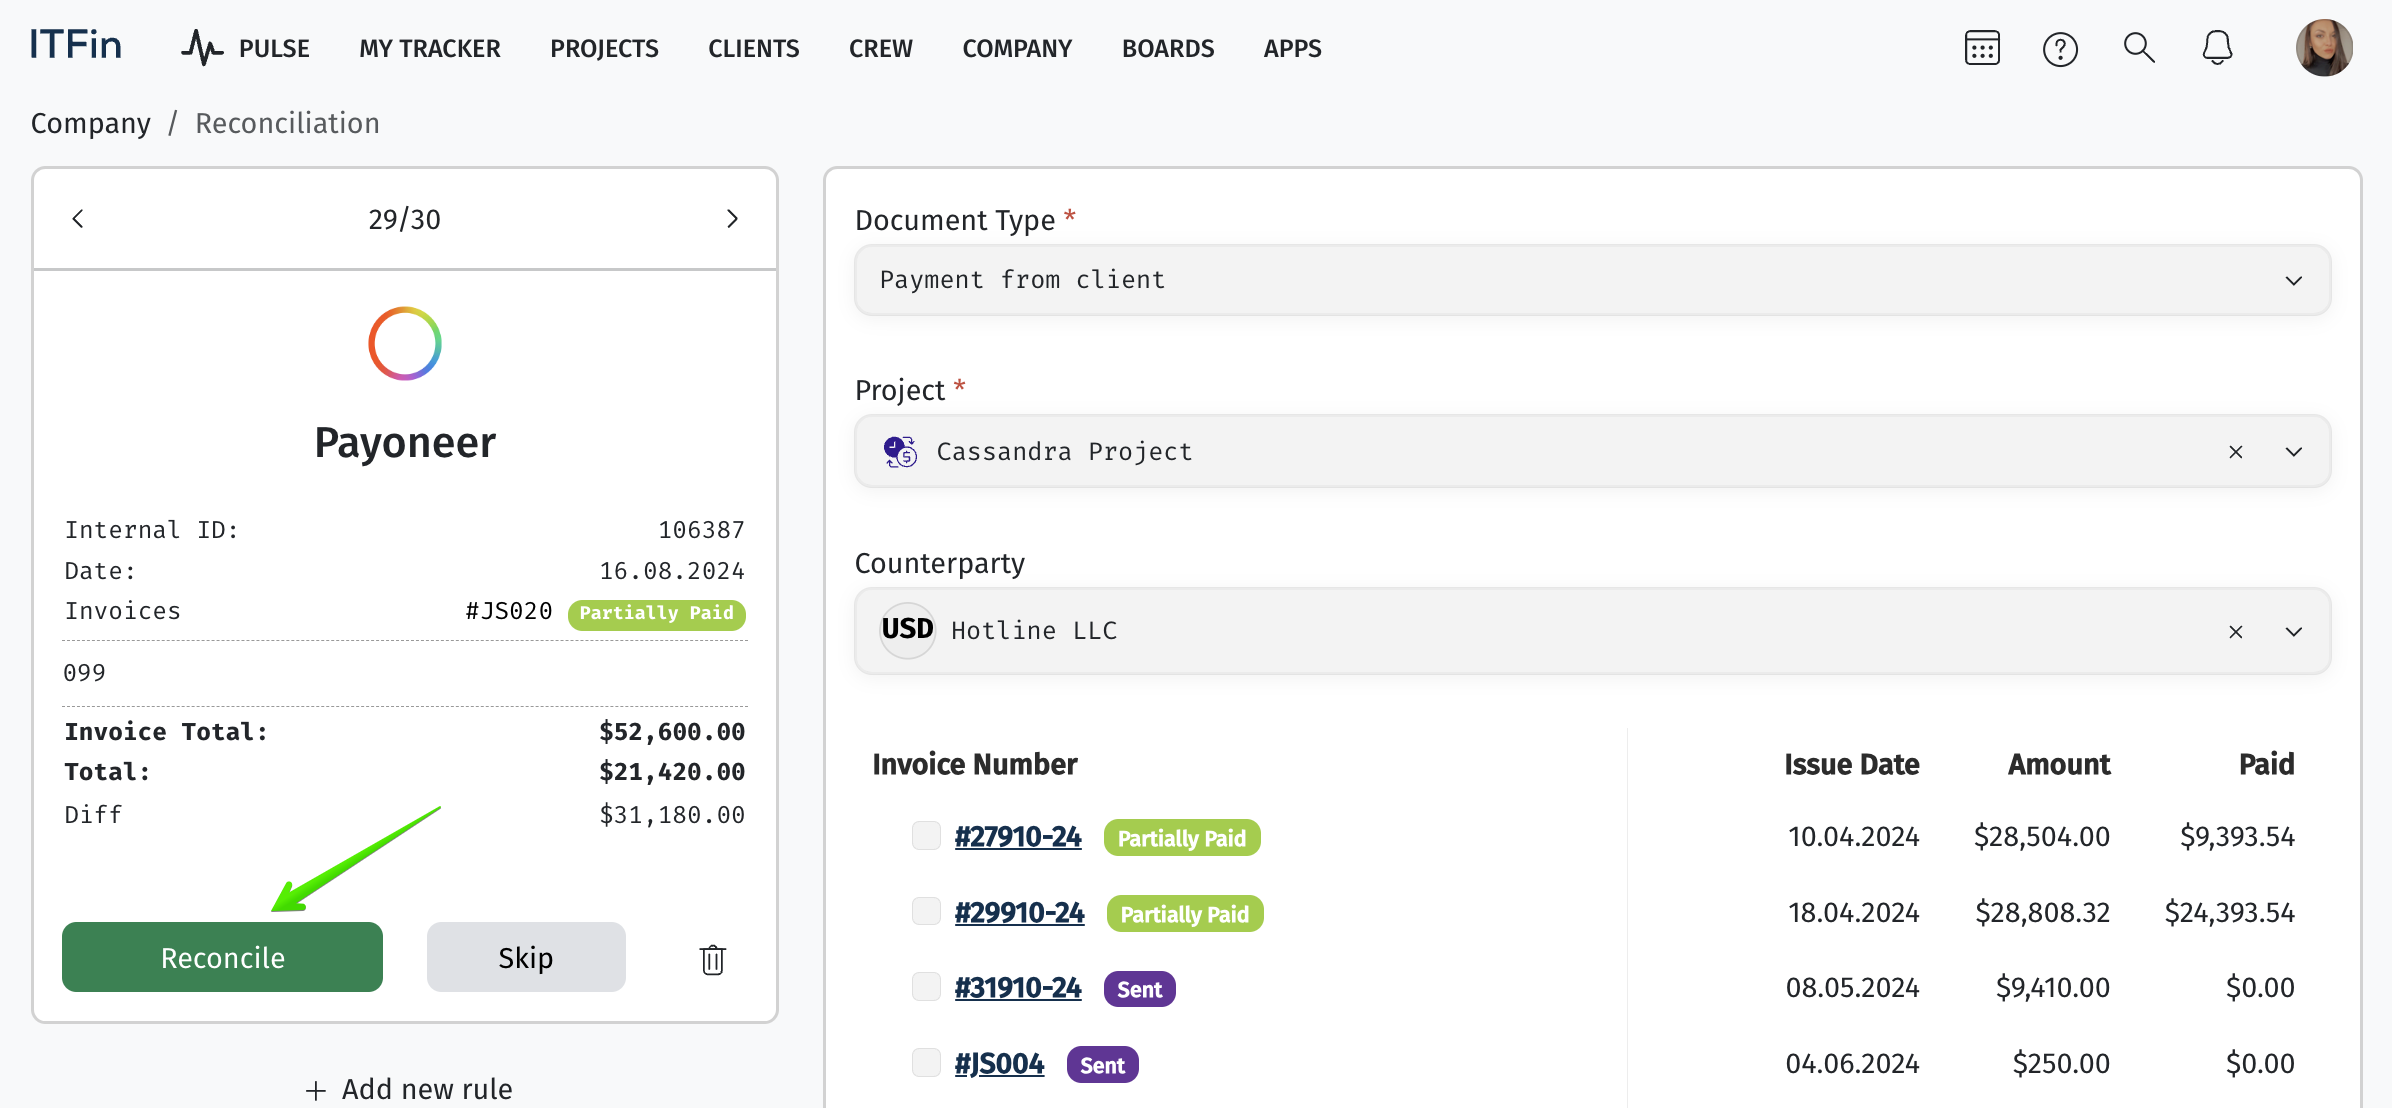Click the date value 16.08.2024

point(672,571)
